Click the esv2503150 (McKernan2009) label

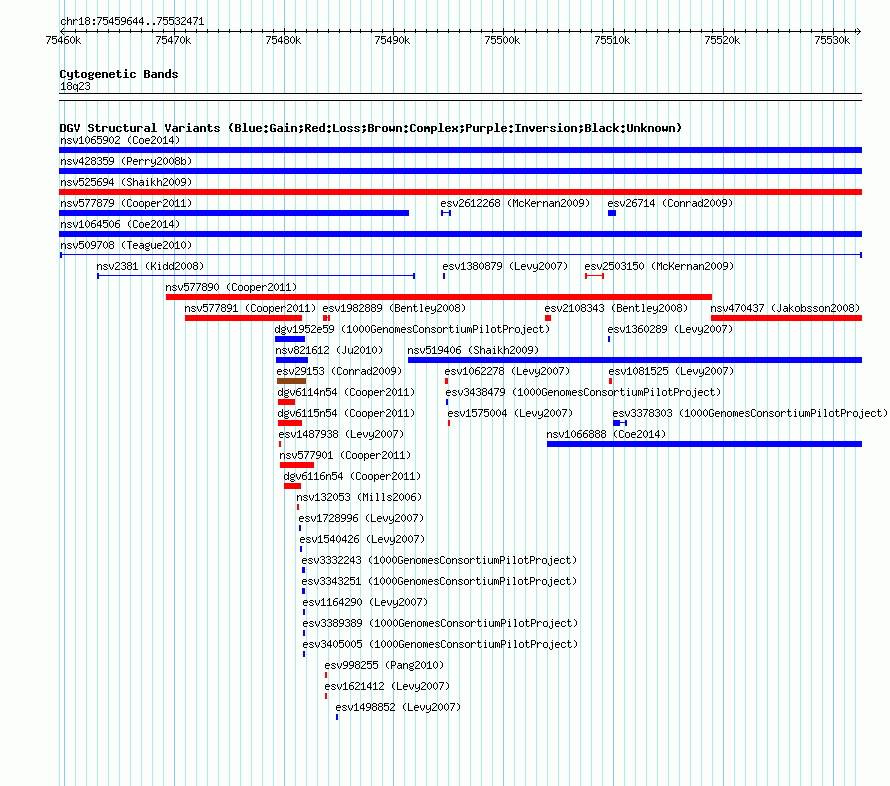coord(659,266)
